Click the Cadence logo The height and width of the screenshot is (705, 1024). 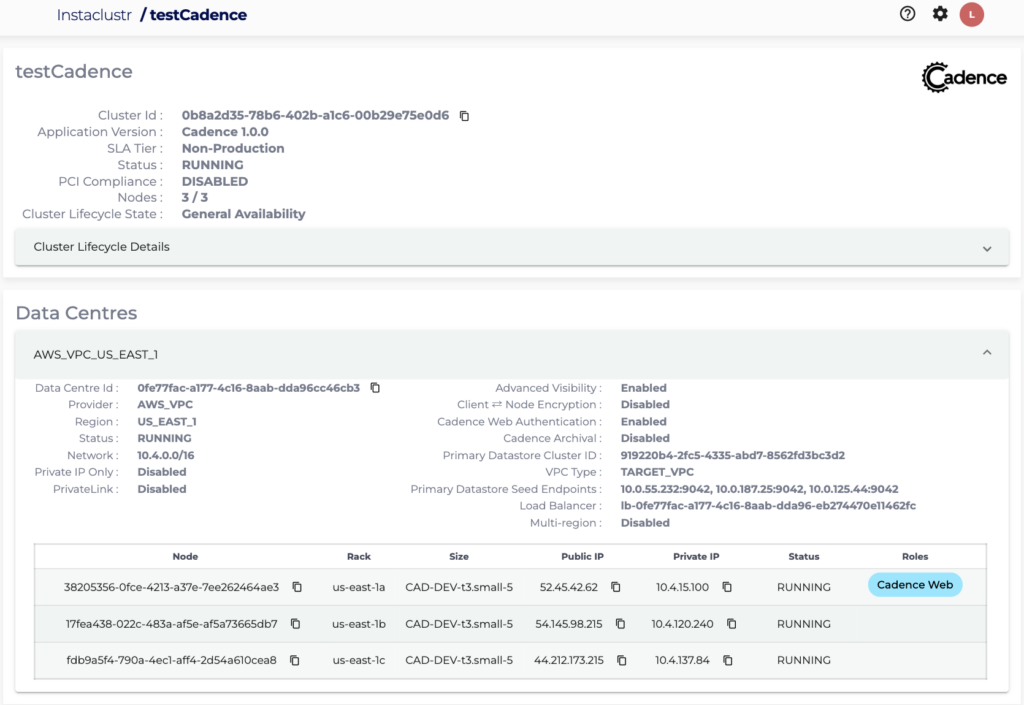[x=963, y=76]
